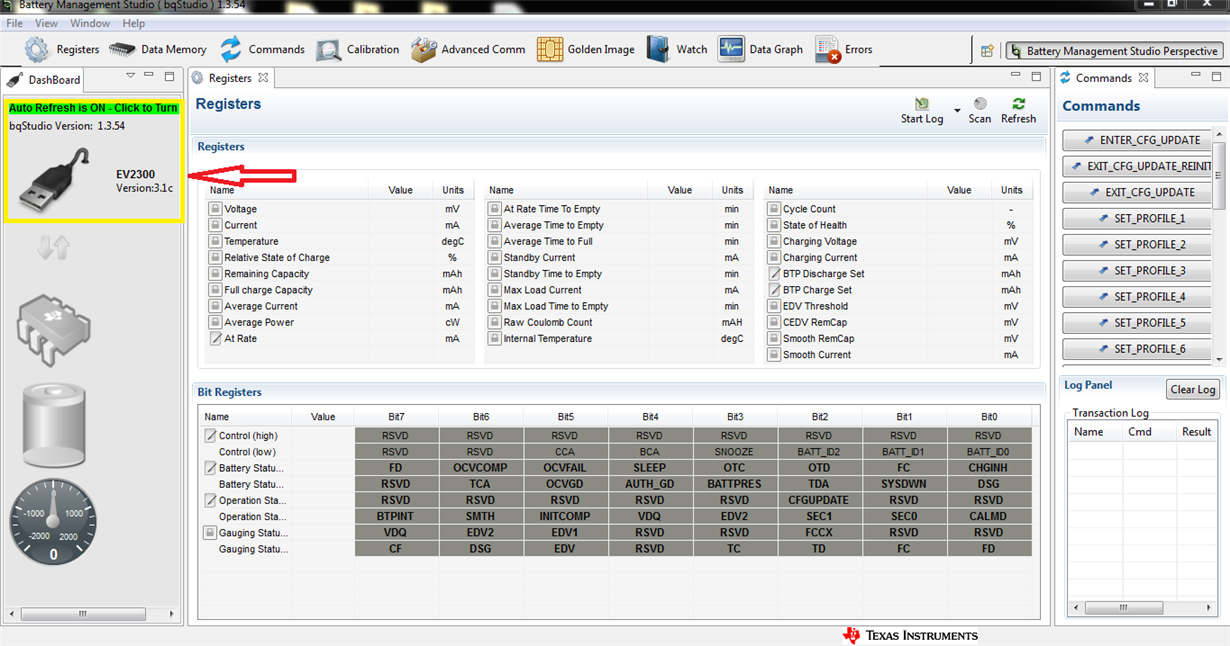Viewport: 1230px width, 646px height.
Task: Open DashBoard view menu triangle
Action: coord(130,76)
